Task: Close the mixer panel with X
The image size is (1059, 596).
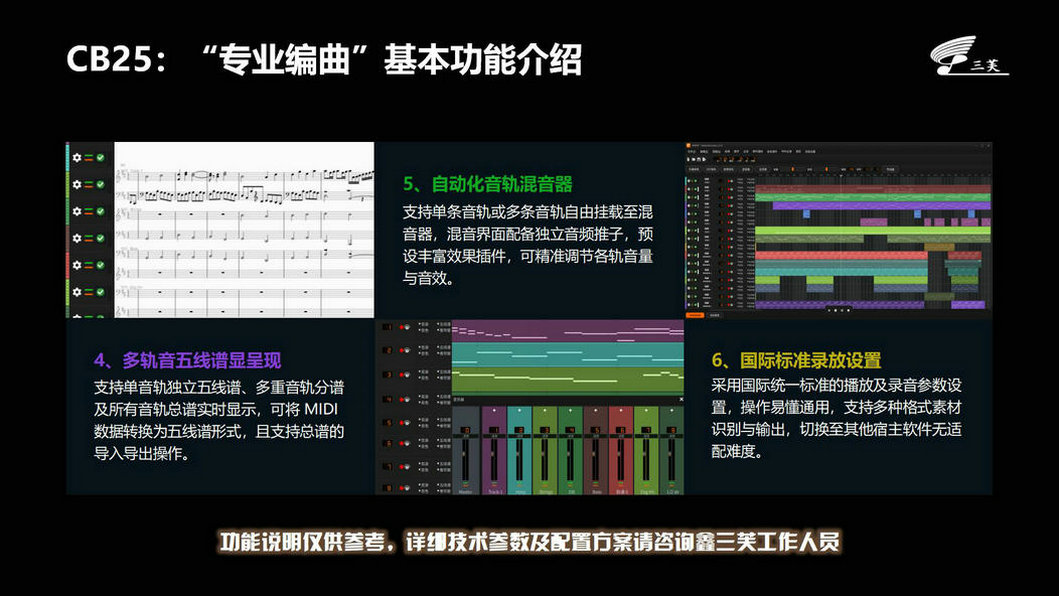Action: point(681,399)
